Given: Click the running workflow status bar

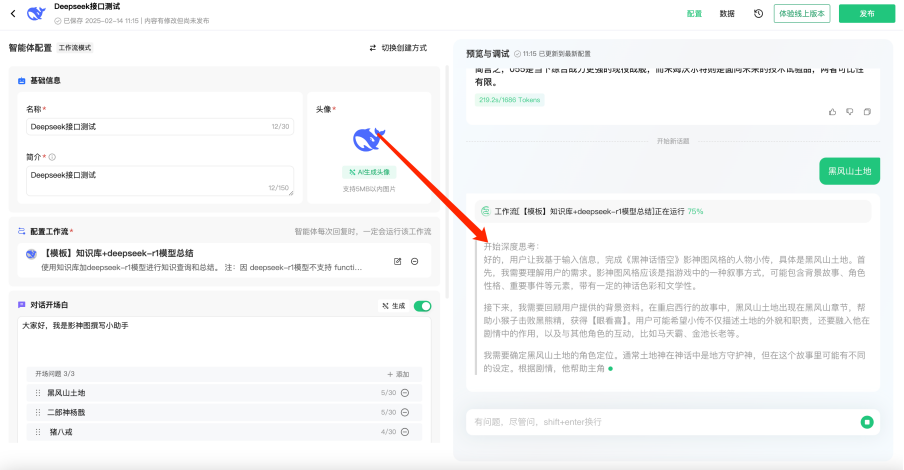Looking at the screenshot, I should pos(673,212).
